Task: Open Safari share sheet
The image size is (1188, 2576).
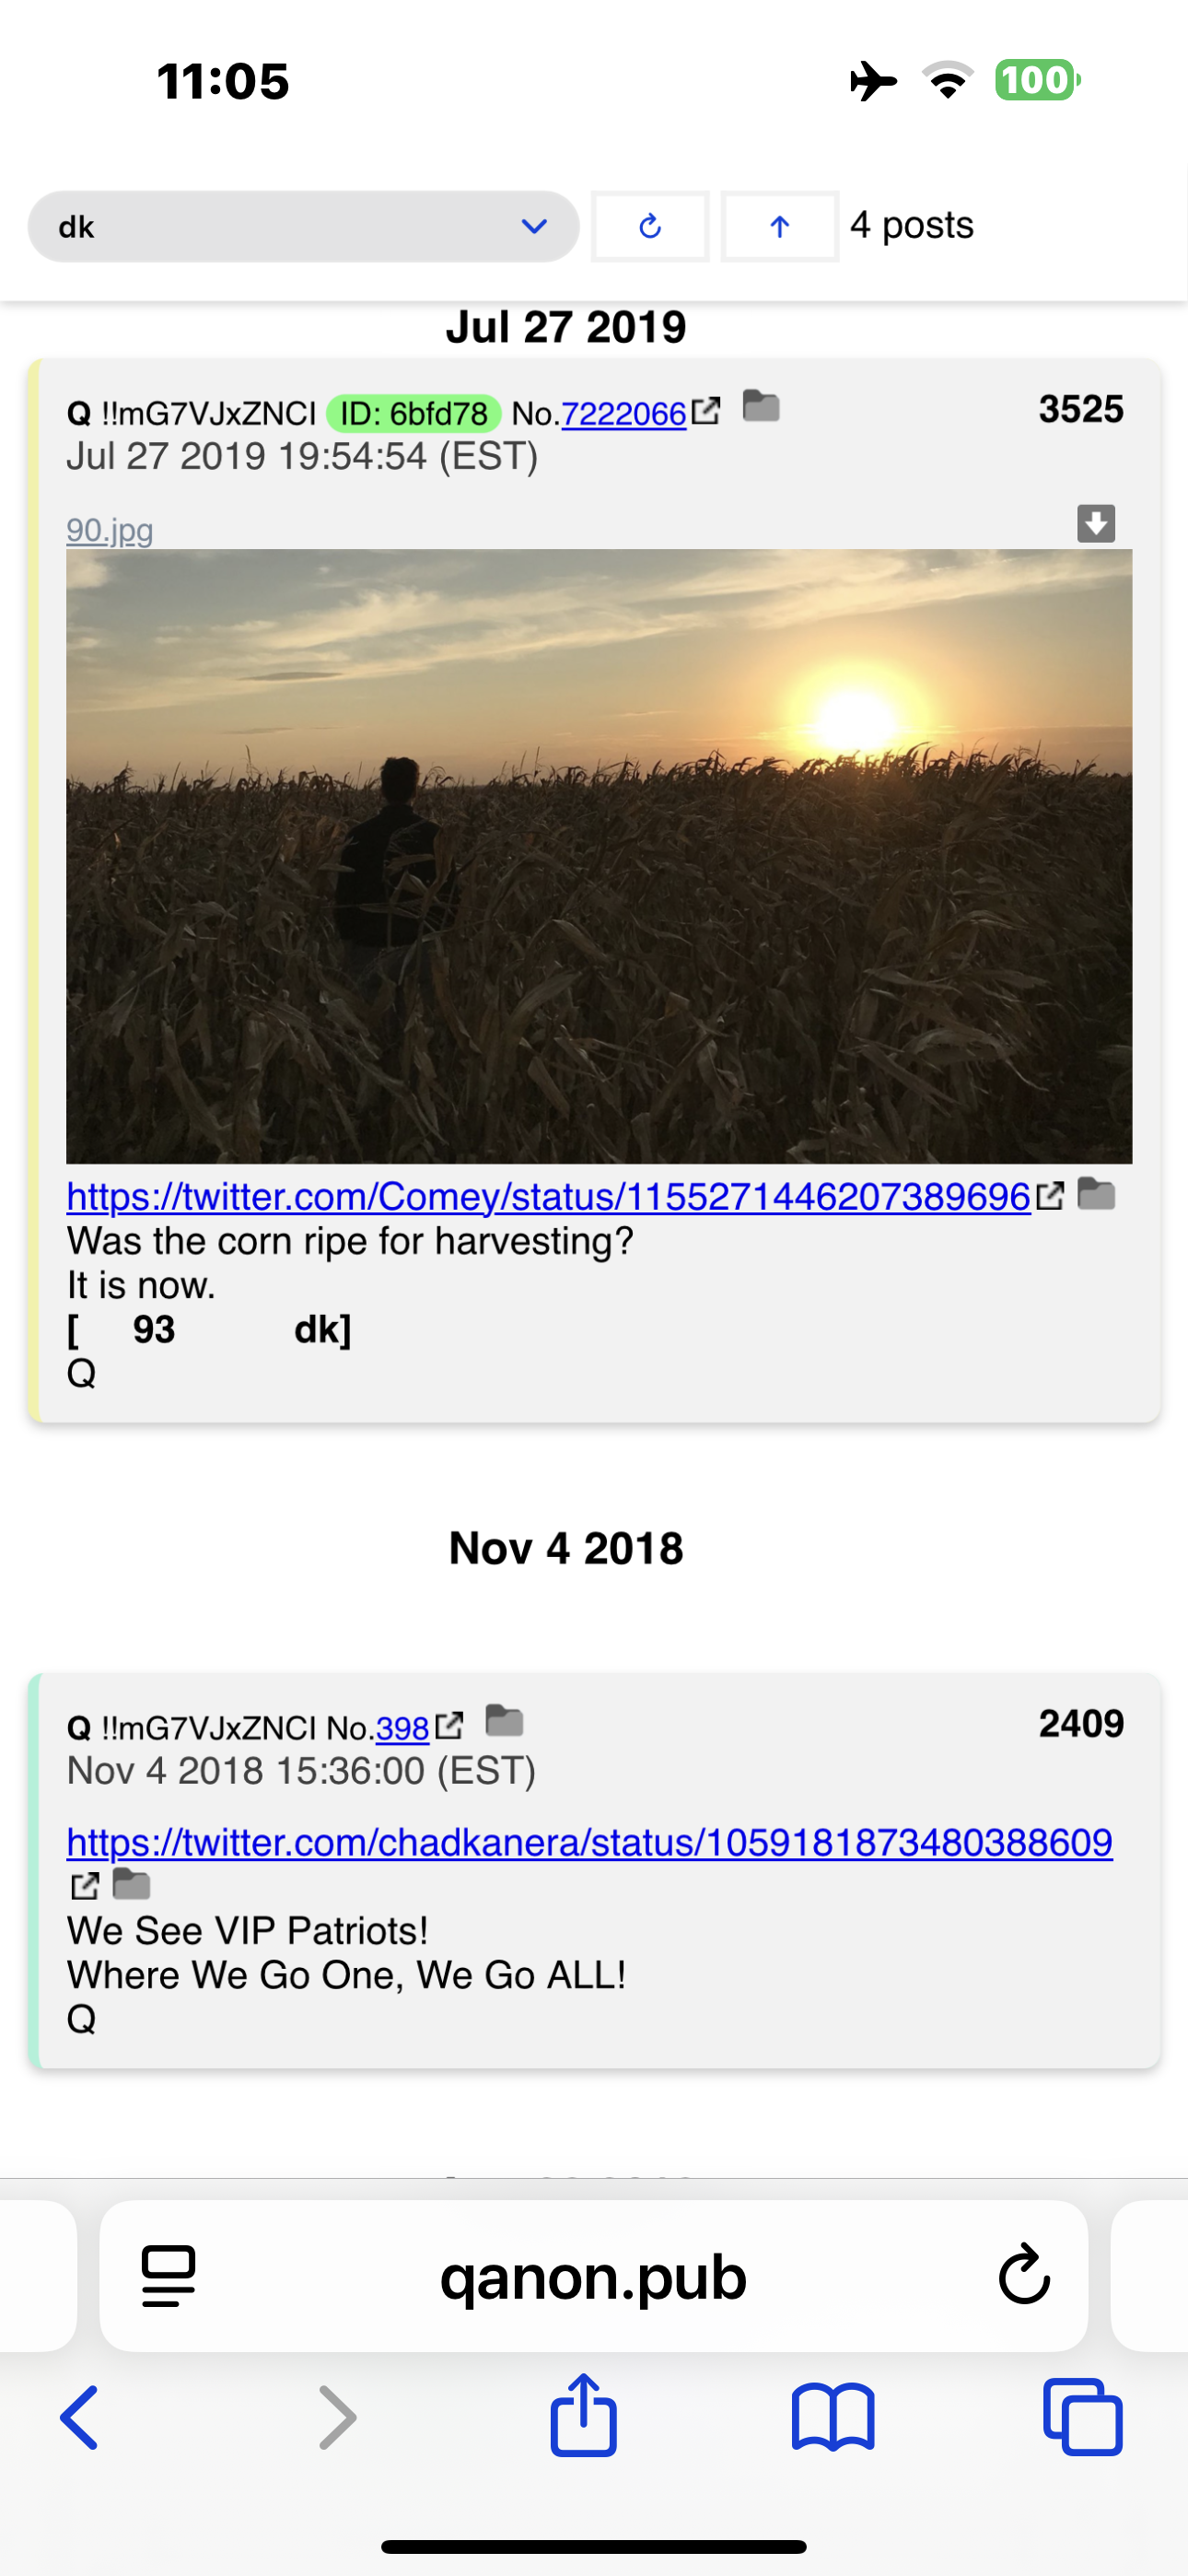Action: click(583, 2416)
